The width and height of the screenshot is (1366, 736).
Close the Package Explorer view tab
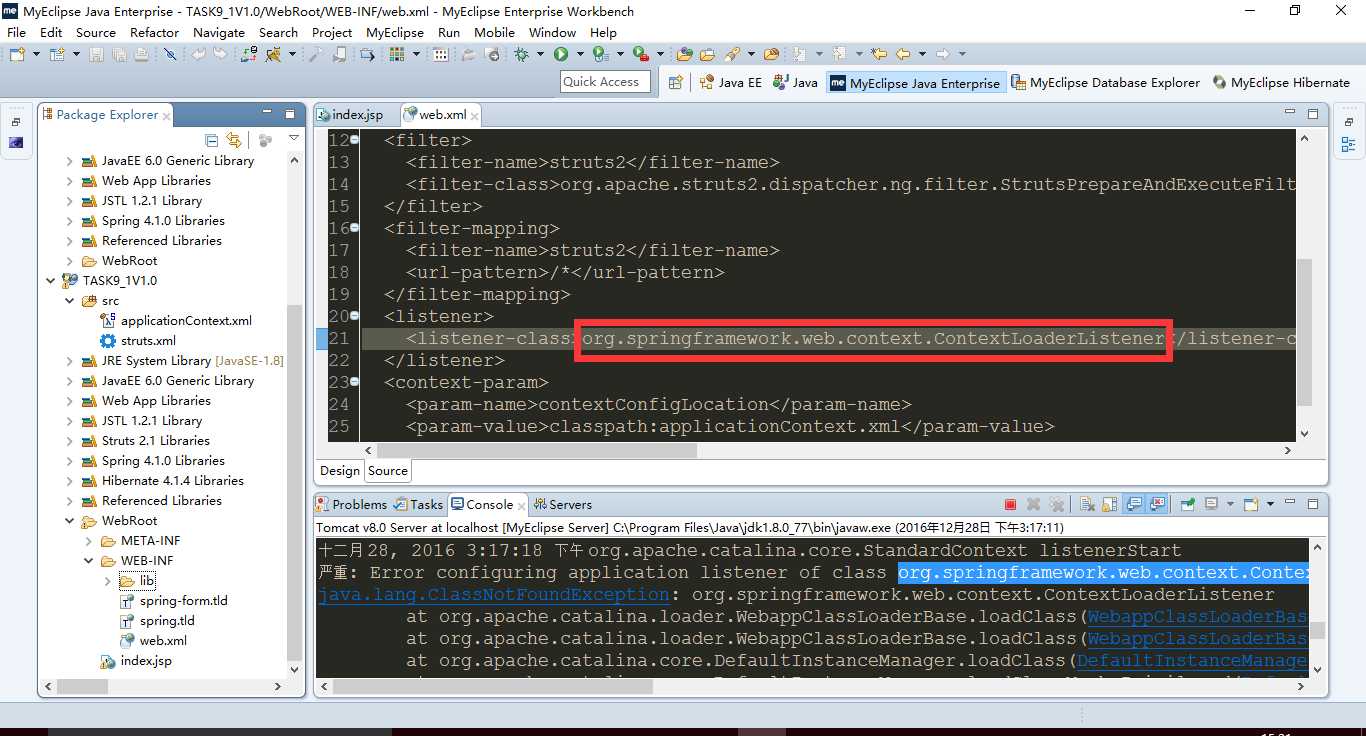point(166,116)
